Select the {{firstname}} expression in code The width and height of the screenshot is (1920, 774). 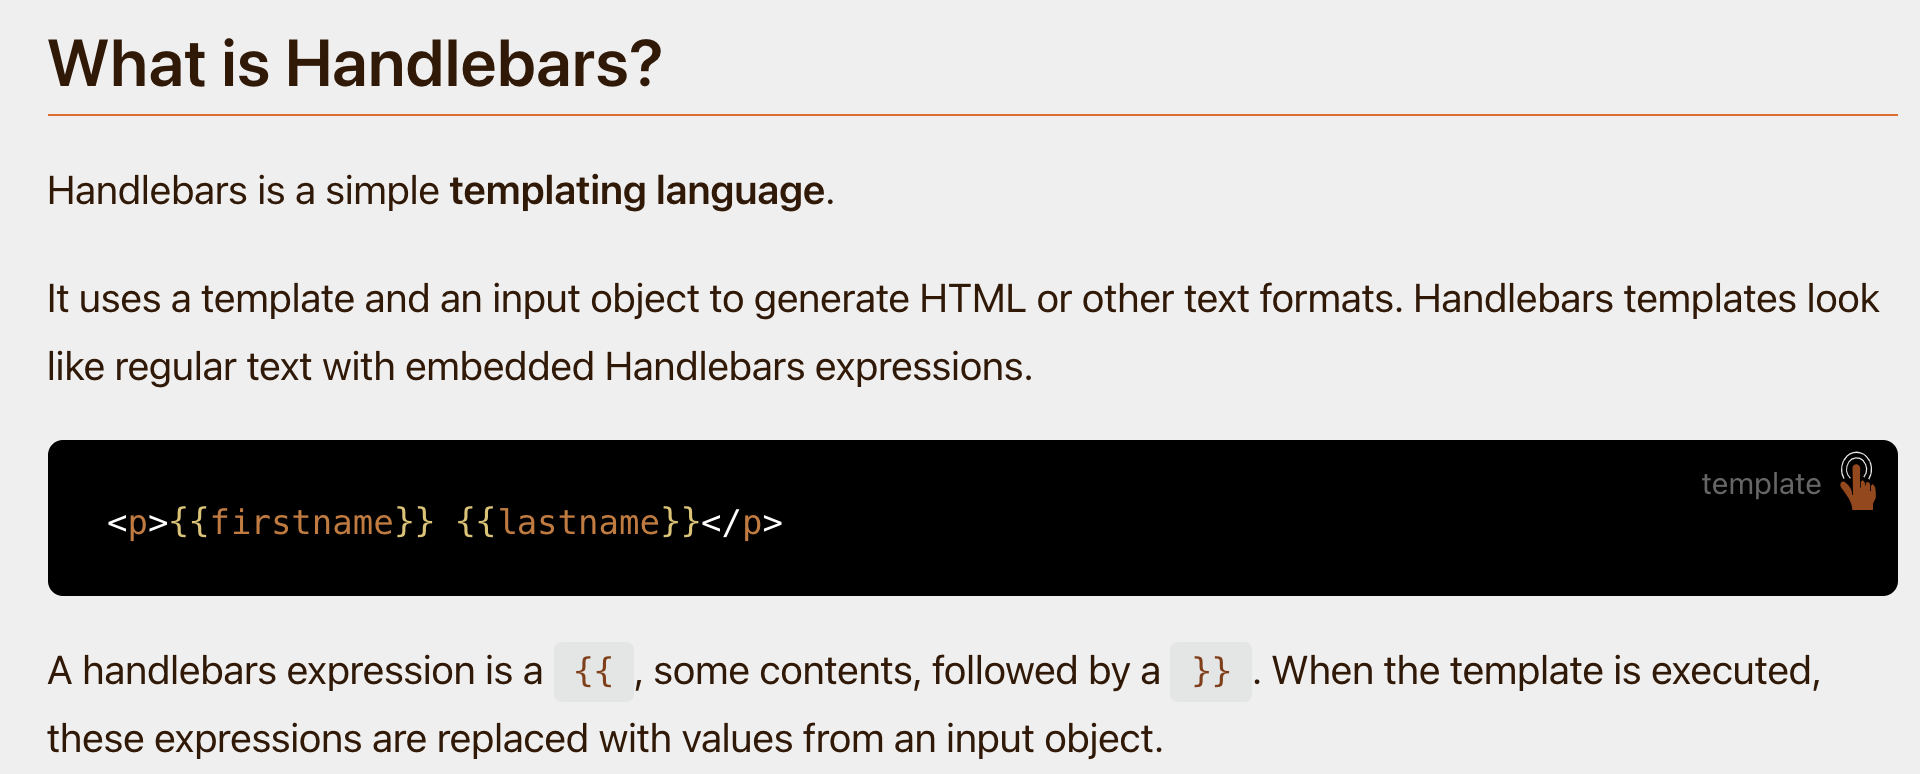point(302,522)
